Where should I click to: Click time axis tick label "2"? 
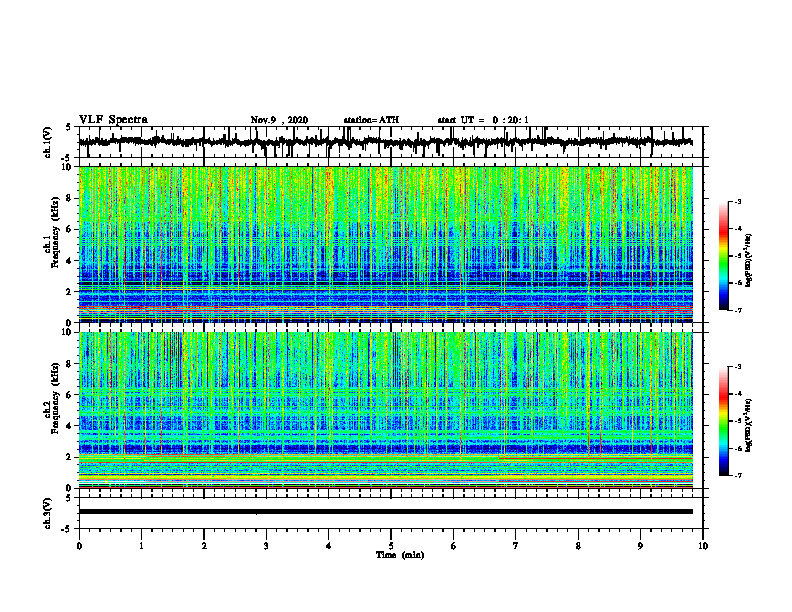coord(204,546)
